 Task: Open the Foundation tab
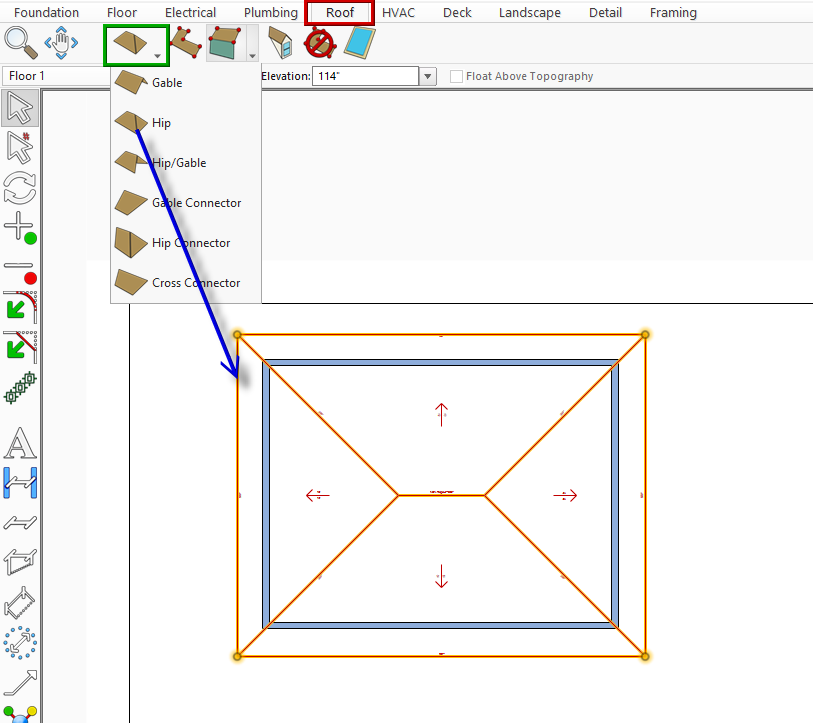coord(46,12)
